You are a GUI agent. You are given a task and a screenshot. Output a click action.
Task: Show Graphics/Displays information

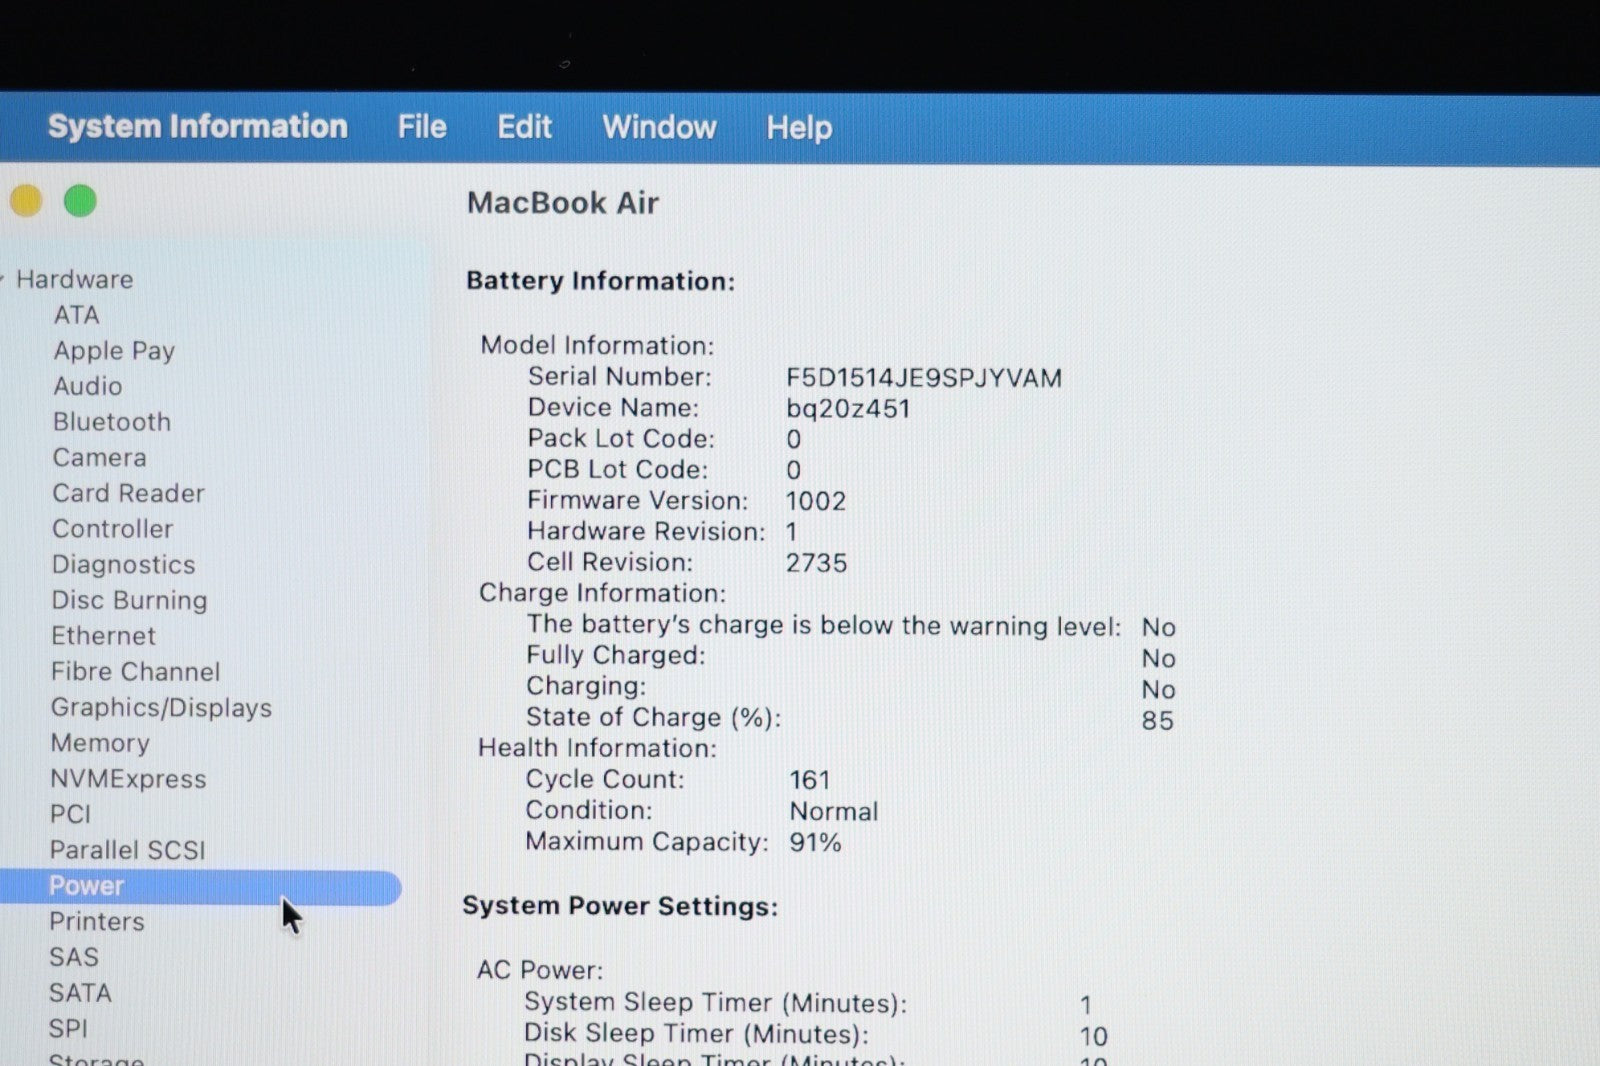[161, 708]
